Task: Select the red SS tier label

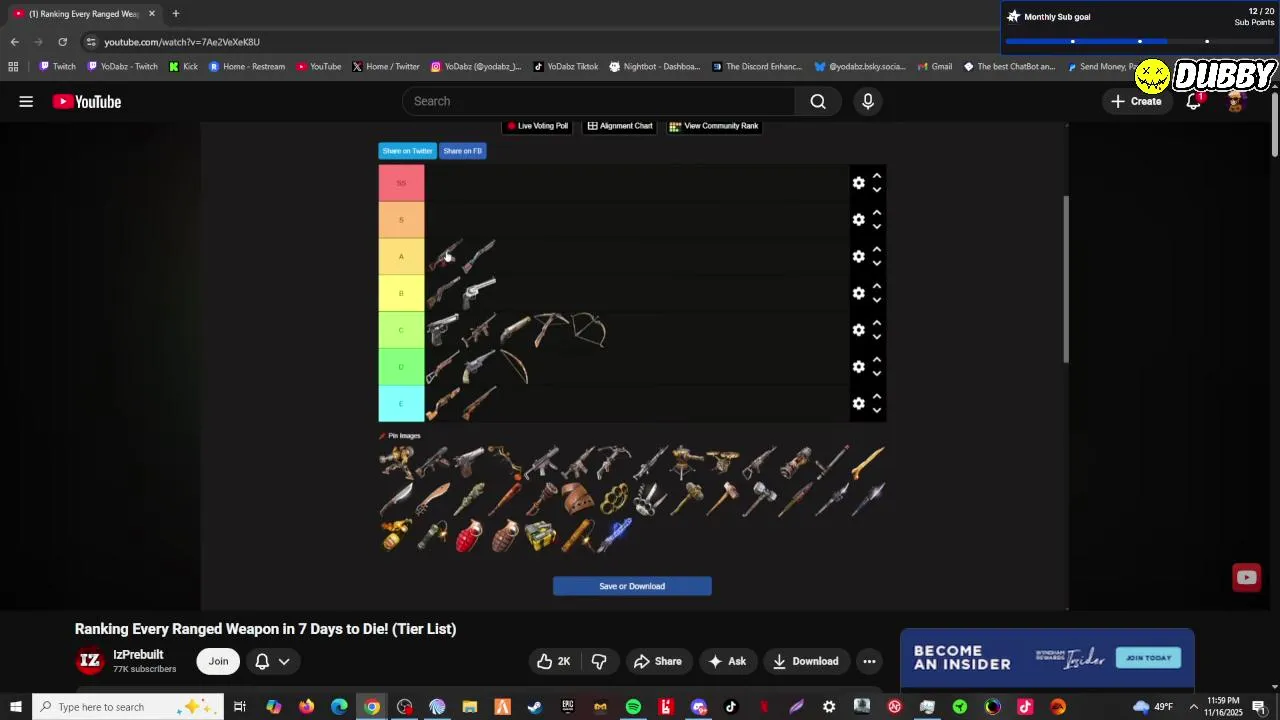Action: click(x=401, y=183)
